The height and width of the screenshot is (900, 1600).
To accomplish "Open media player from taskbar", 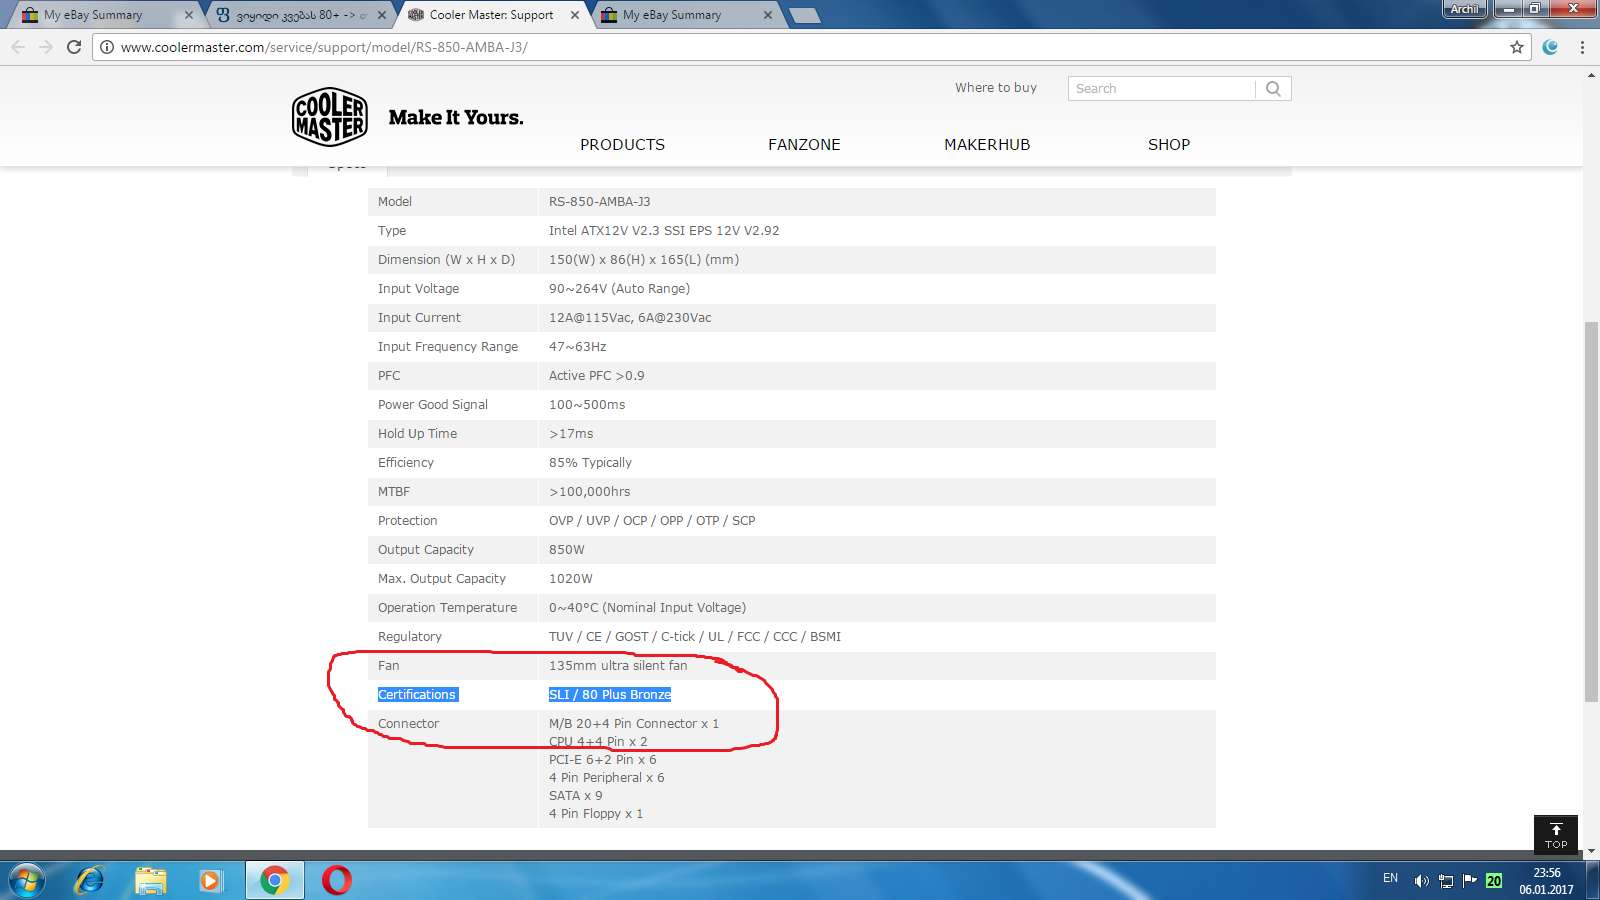I will coord(210,880).
